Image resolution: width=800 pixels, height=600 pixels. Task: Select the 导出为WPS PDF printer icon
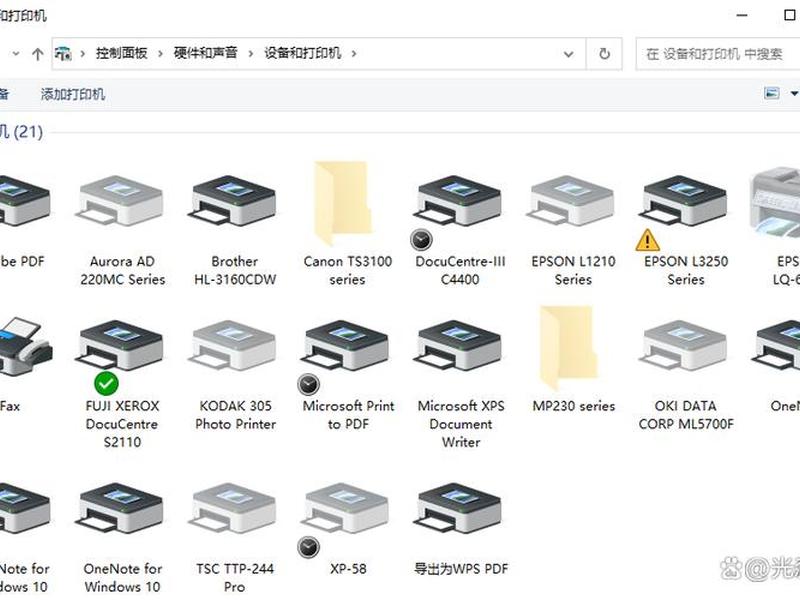[459, 508]
